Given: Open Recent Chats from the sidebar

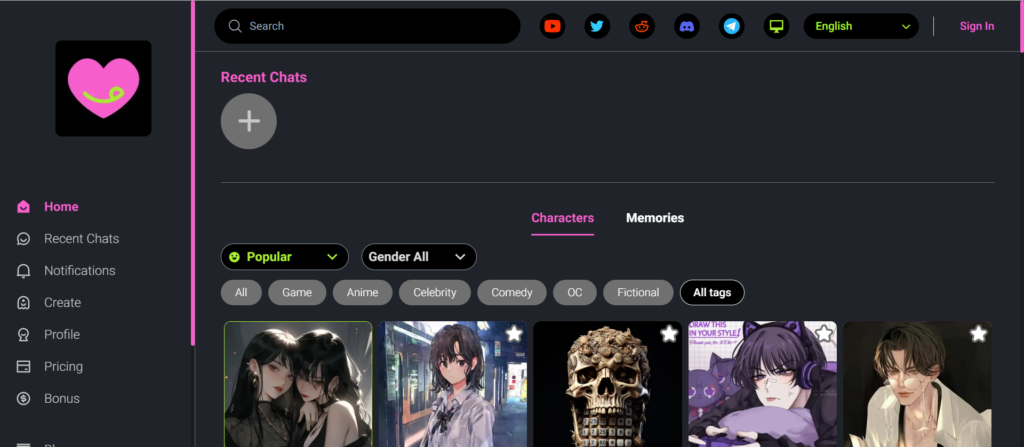Looking at the screenshot, I should 82,239.
